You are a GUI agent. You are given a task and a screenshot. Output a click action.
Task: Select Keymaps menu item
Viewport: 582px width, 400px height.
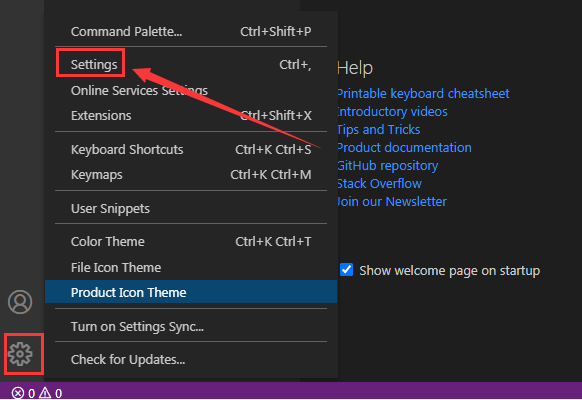(x=191, y=174)
